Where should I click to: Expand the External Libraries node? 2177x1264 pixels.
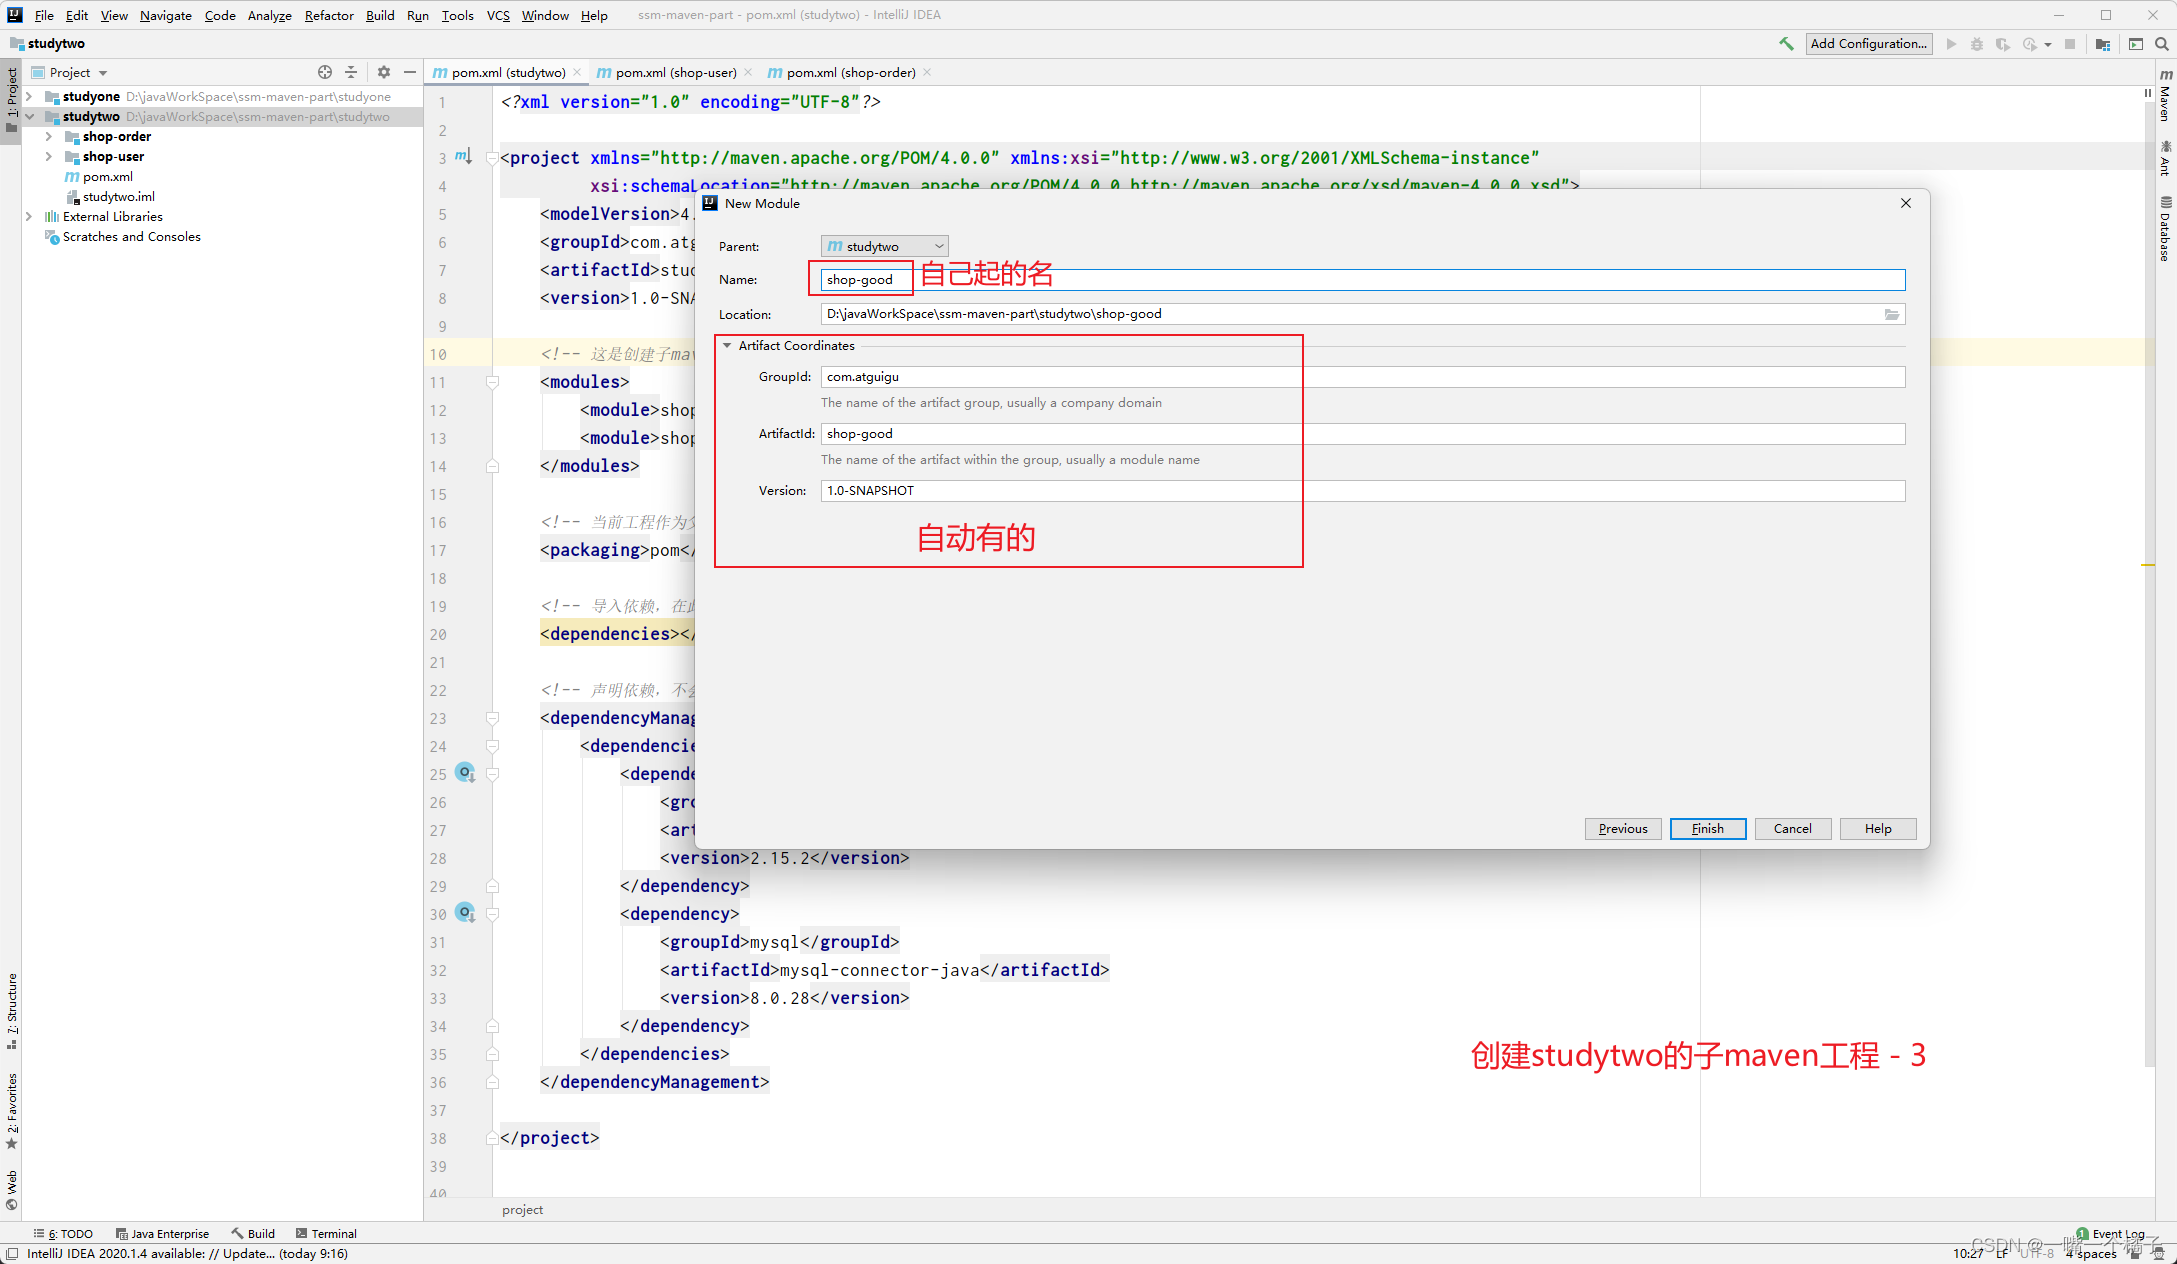[29, 216]
